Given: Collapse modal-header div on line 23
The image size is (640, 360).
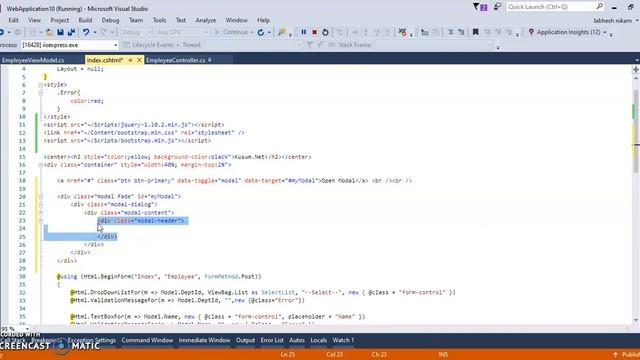Looking at the screenshot, I should (40, 221).
